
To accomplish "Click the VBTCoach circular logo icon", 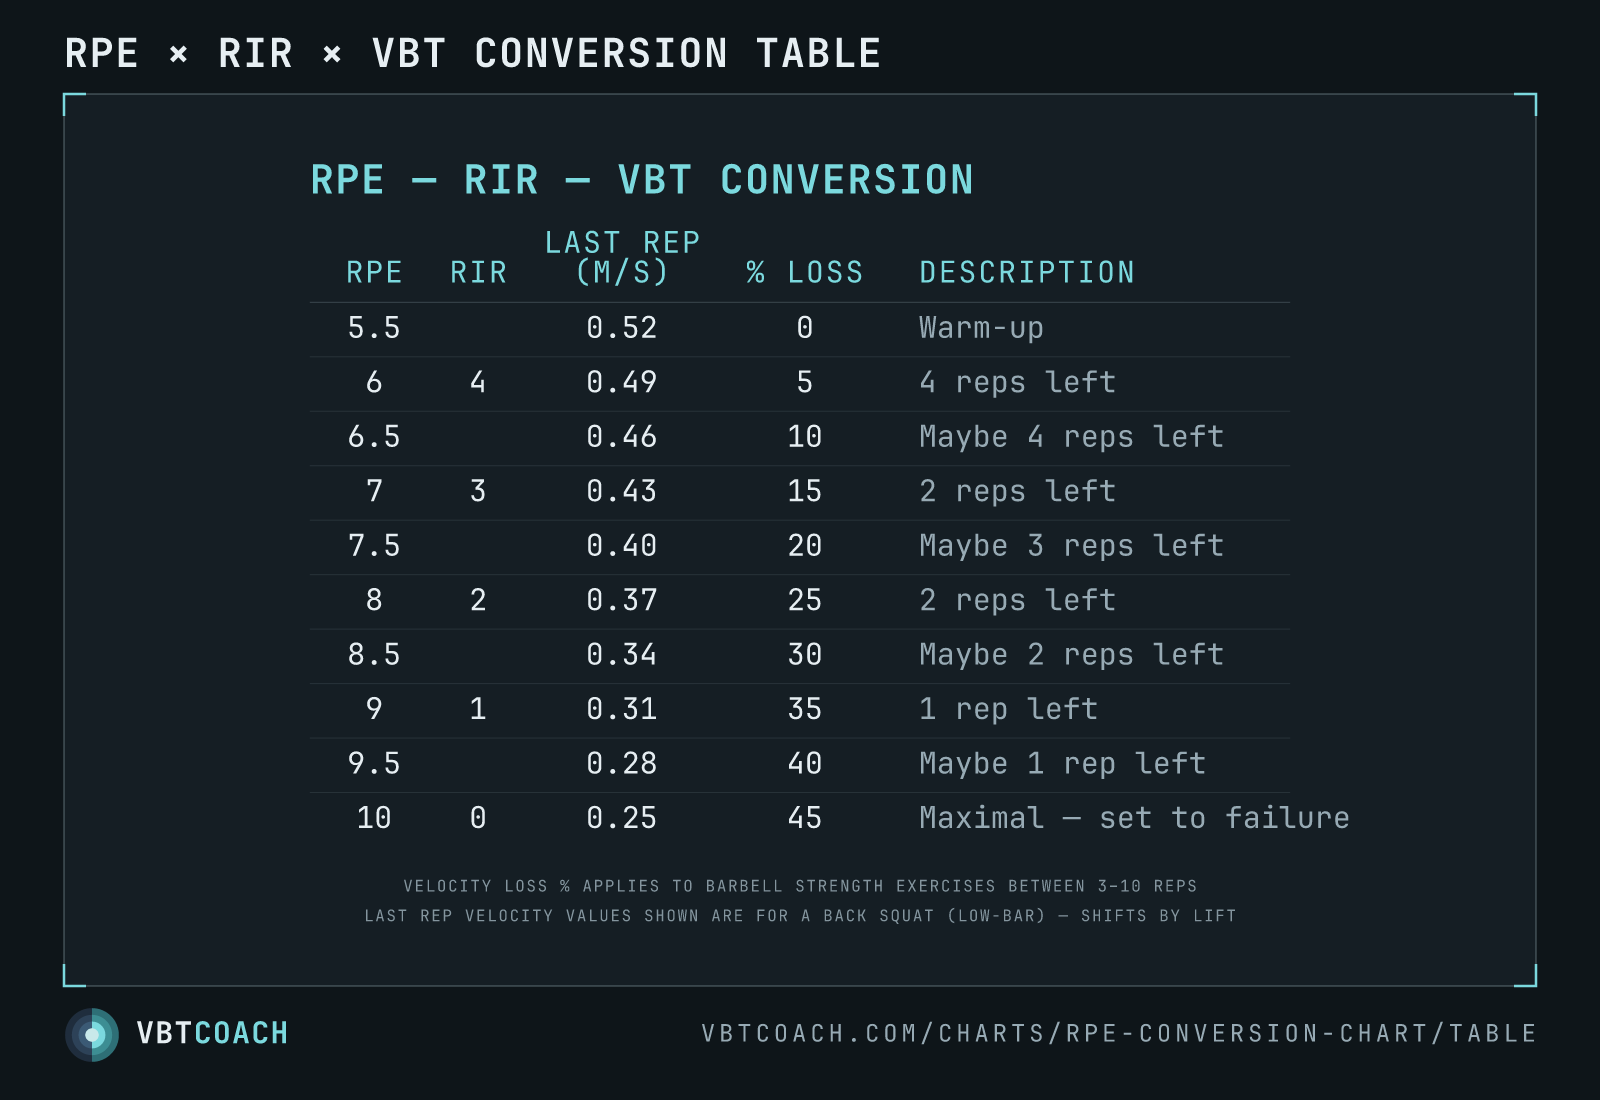I will coord(92,1035).
